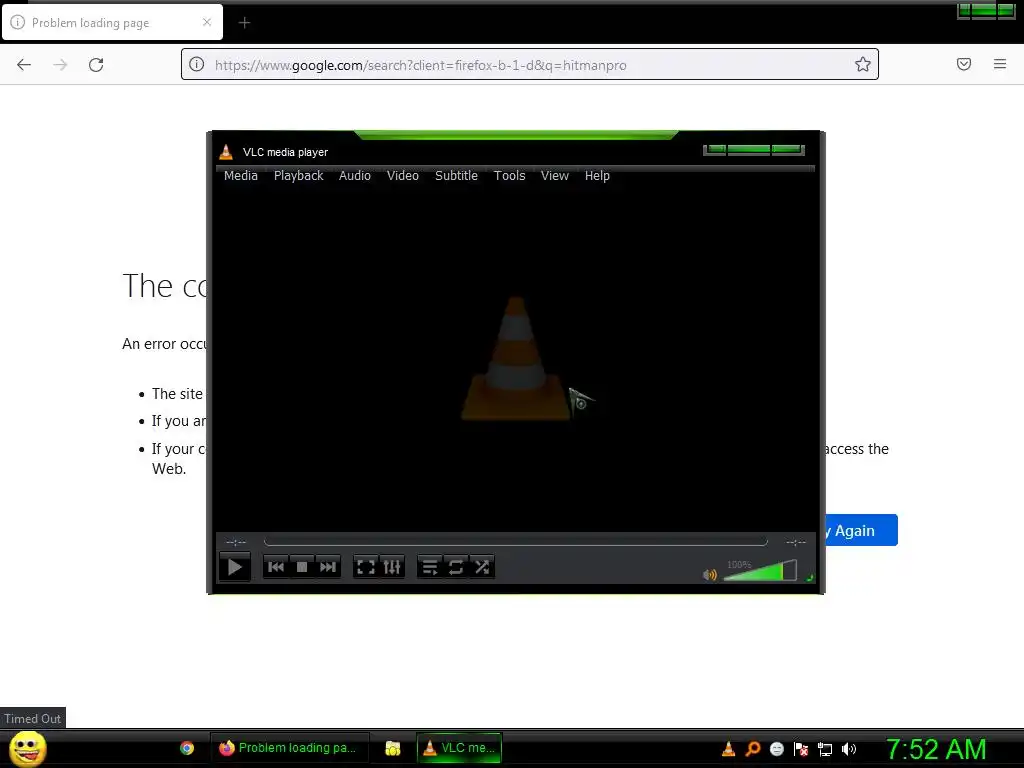The width and height of the screenshot is (1024, 768).
Task: Stop playback in VLC
Action: pyautogui.click(x=302, y=567)
